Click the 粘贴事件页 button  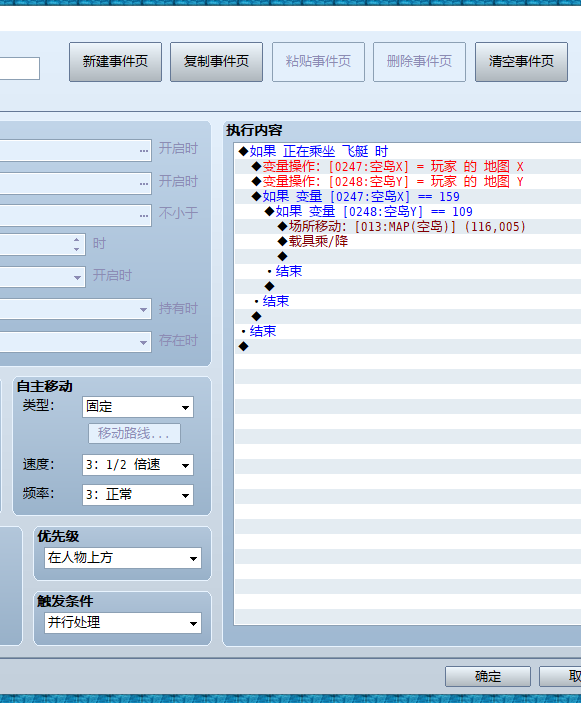(x=318, y=62)
